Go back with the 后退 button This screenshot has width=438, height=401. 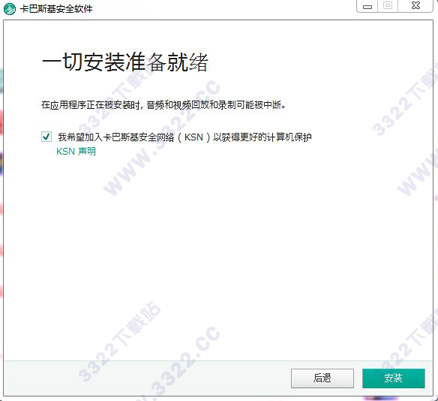click(x=322, y=378)
